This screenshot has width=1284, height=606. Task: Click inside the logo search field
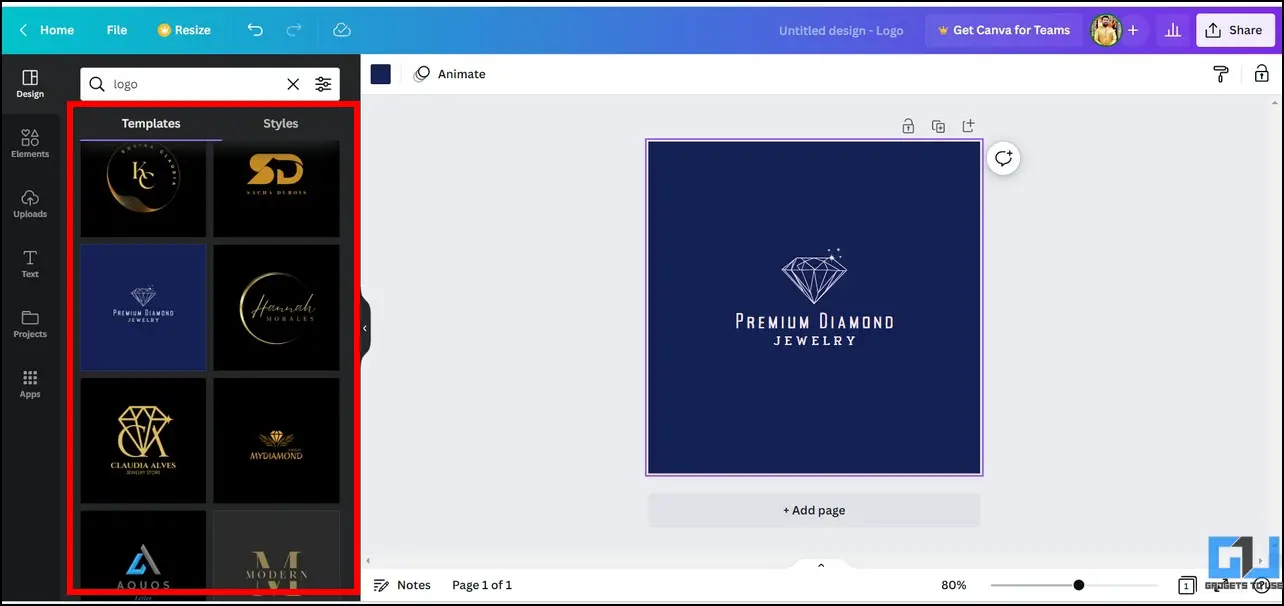(x=195, y=84)
